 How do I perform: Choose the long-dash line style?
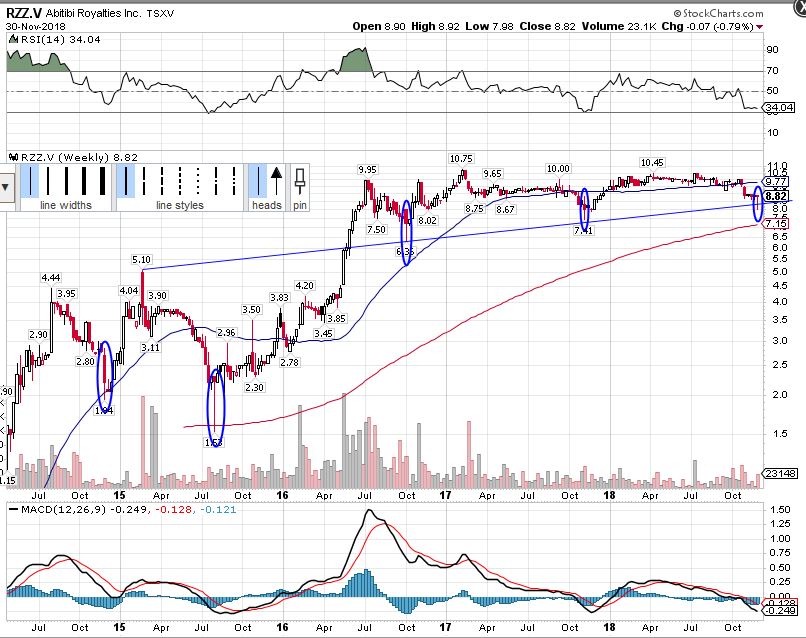point(144,180)
